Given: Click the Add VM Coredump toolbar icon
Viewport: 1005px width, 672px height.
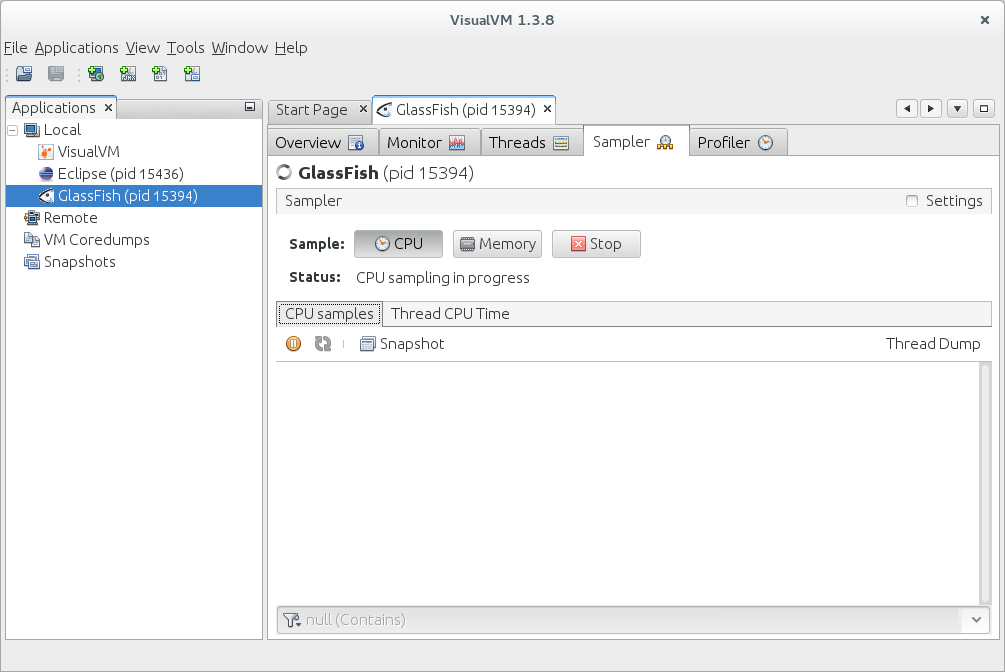Looking at the screenshot, I should [x=160, y=74].
